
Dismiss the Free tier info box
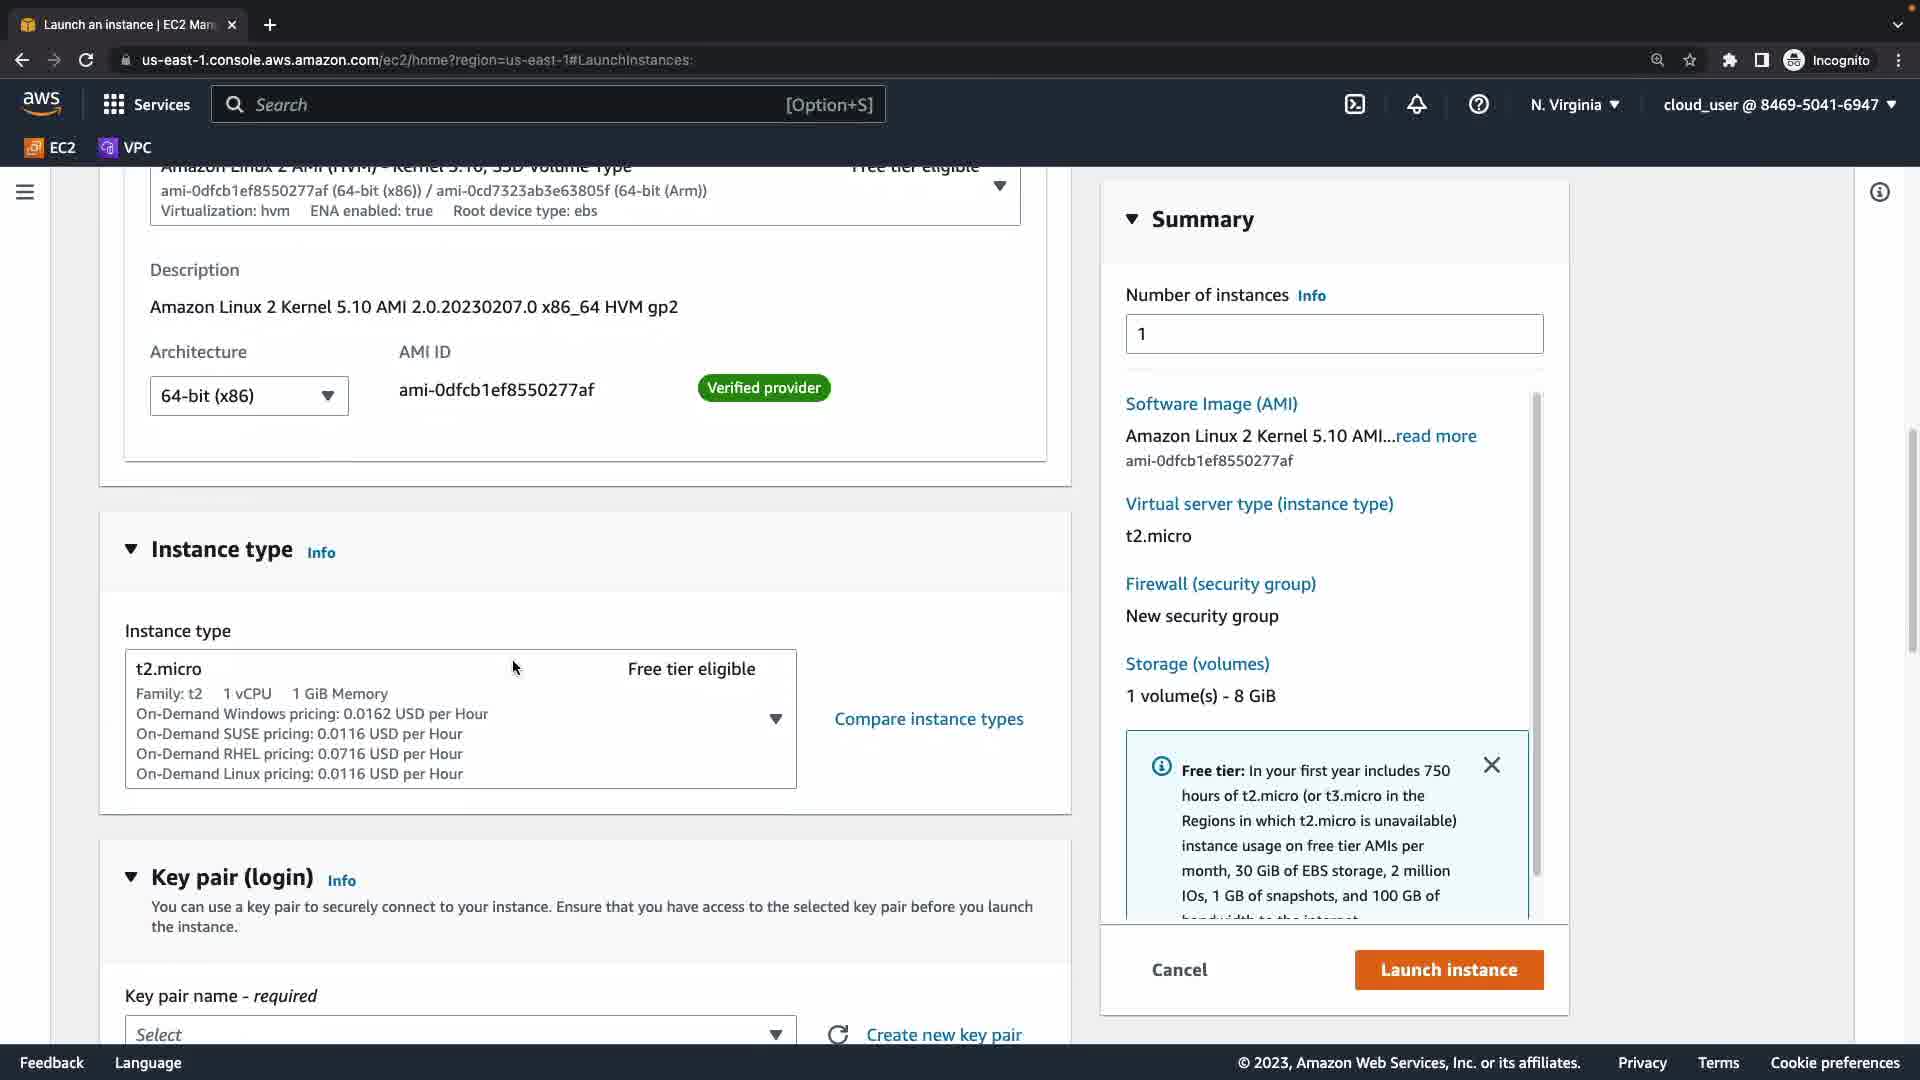(1492, 765)
